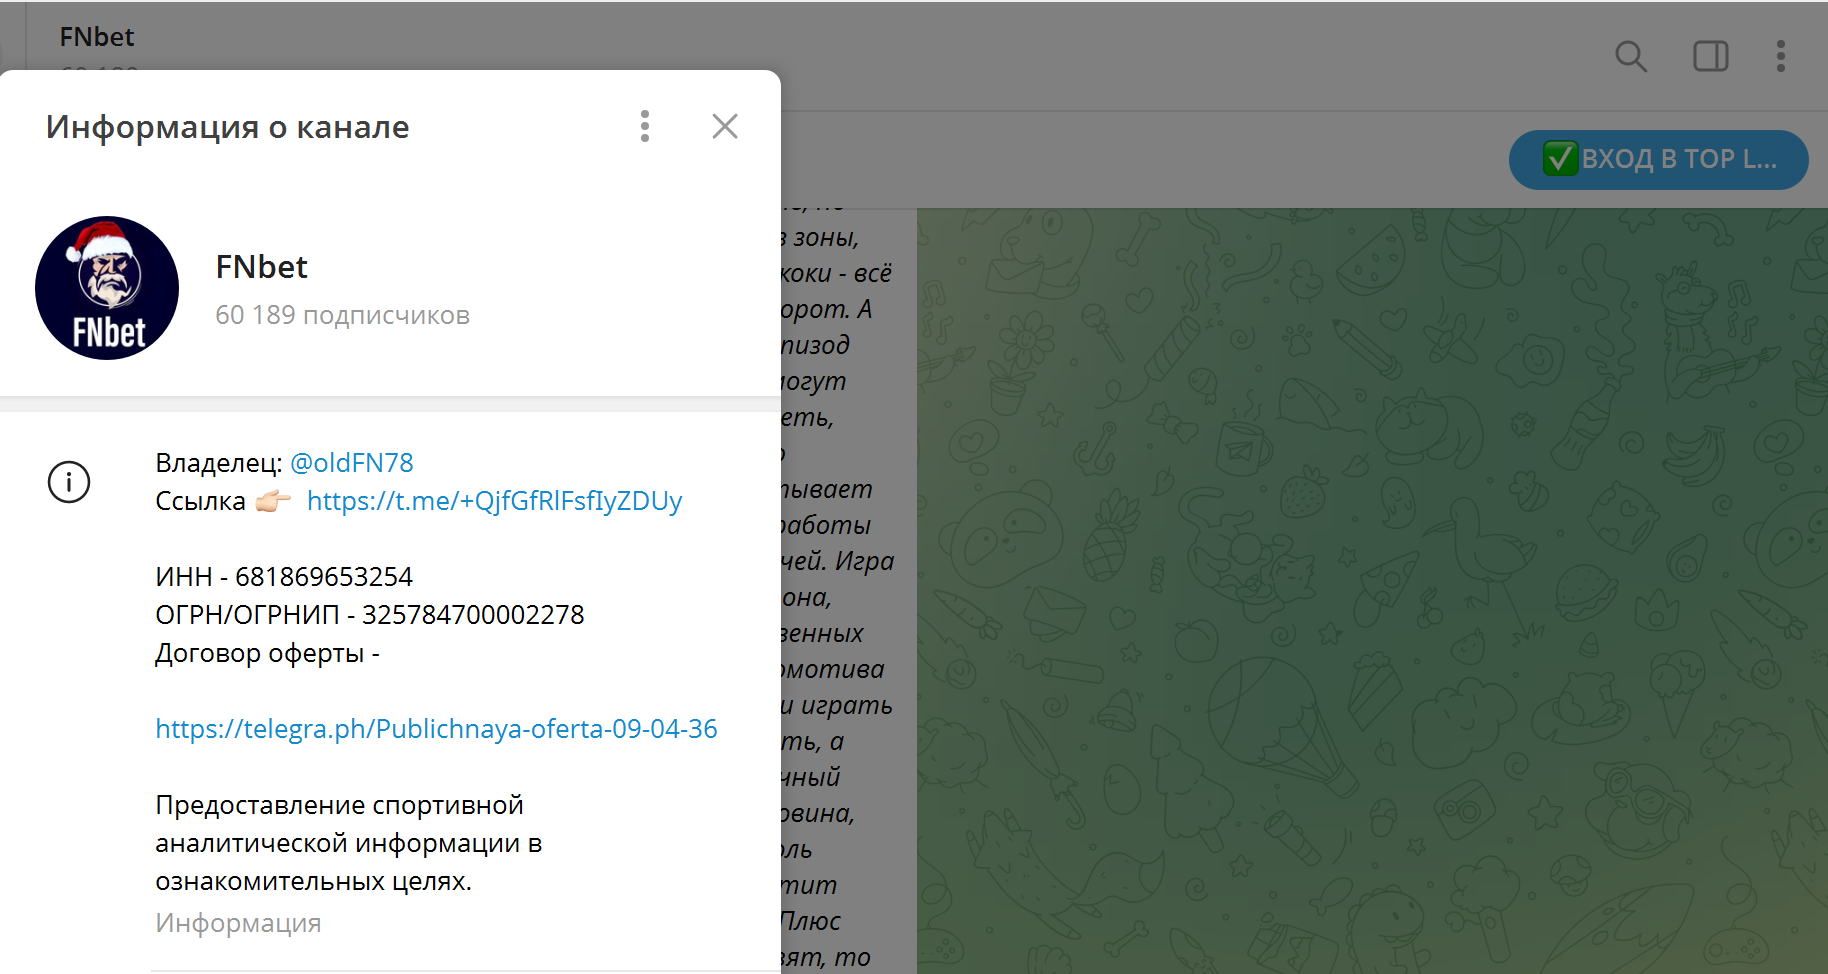Click the FNbet channel avatar
The width and height of the screenshot is (1828, 974).
(x=107, y=288)
